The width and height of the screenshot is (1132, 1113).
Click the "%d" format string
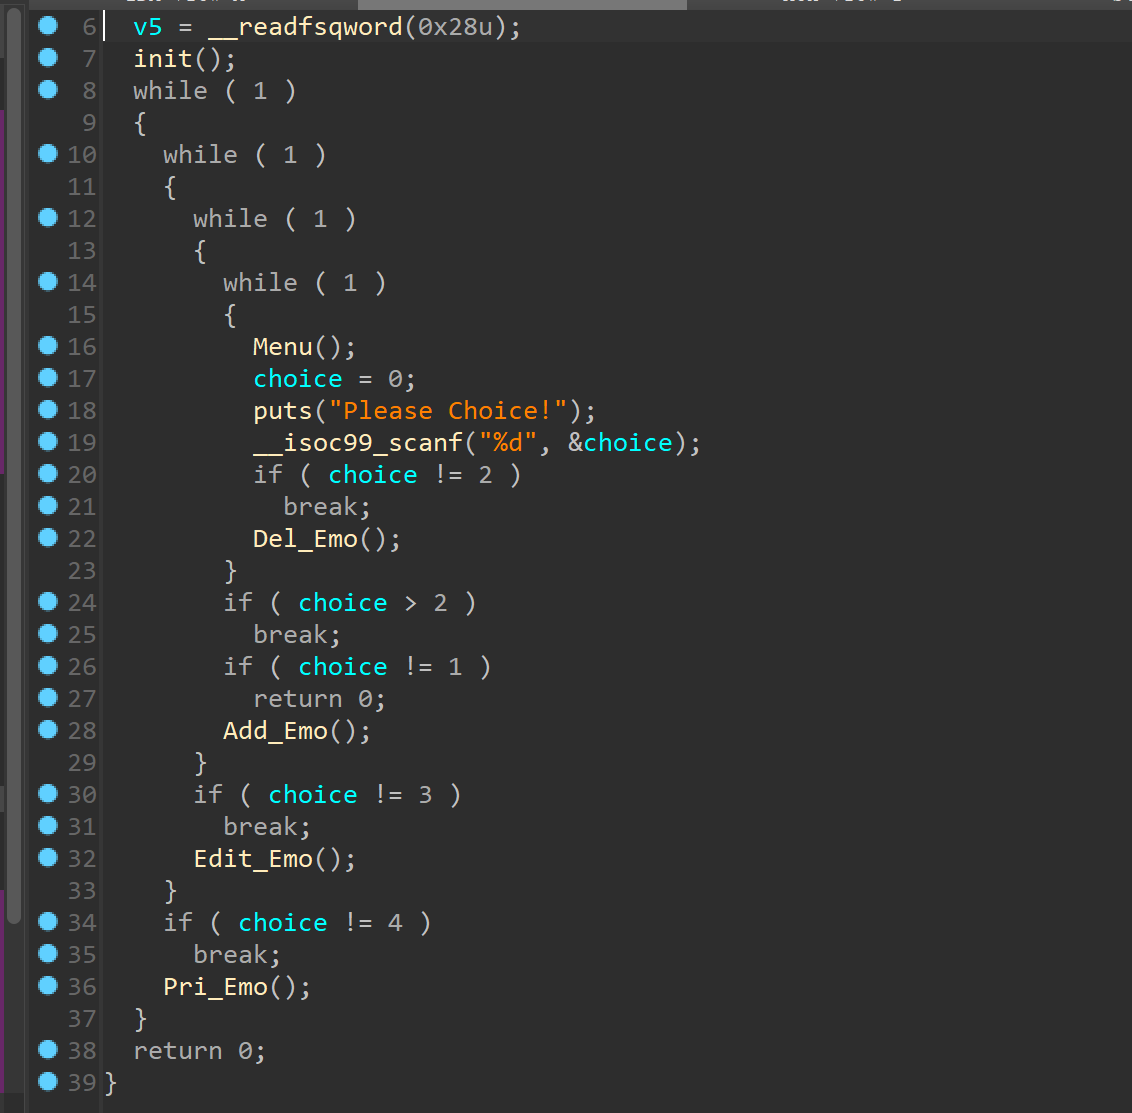point(508,442)
